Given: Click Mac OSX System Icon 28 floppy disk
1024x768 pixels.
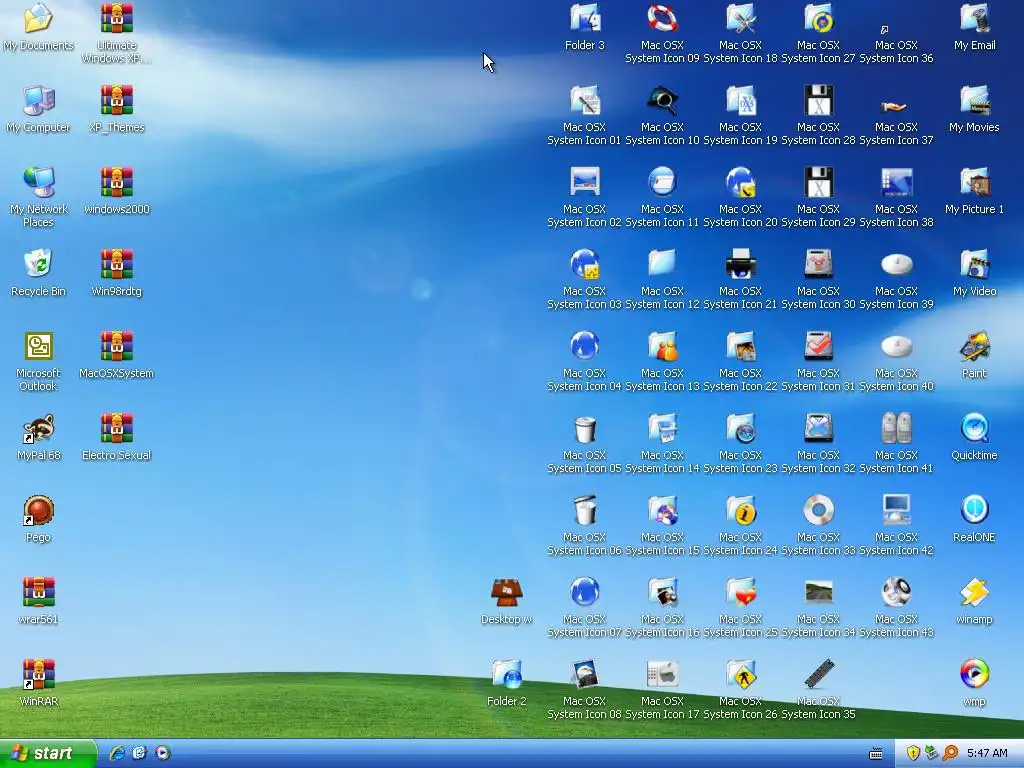Looking at the screenshot, I should [818, 101].
